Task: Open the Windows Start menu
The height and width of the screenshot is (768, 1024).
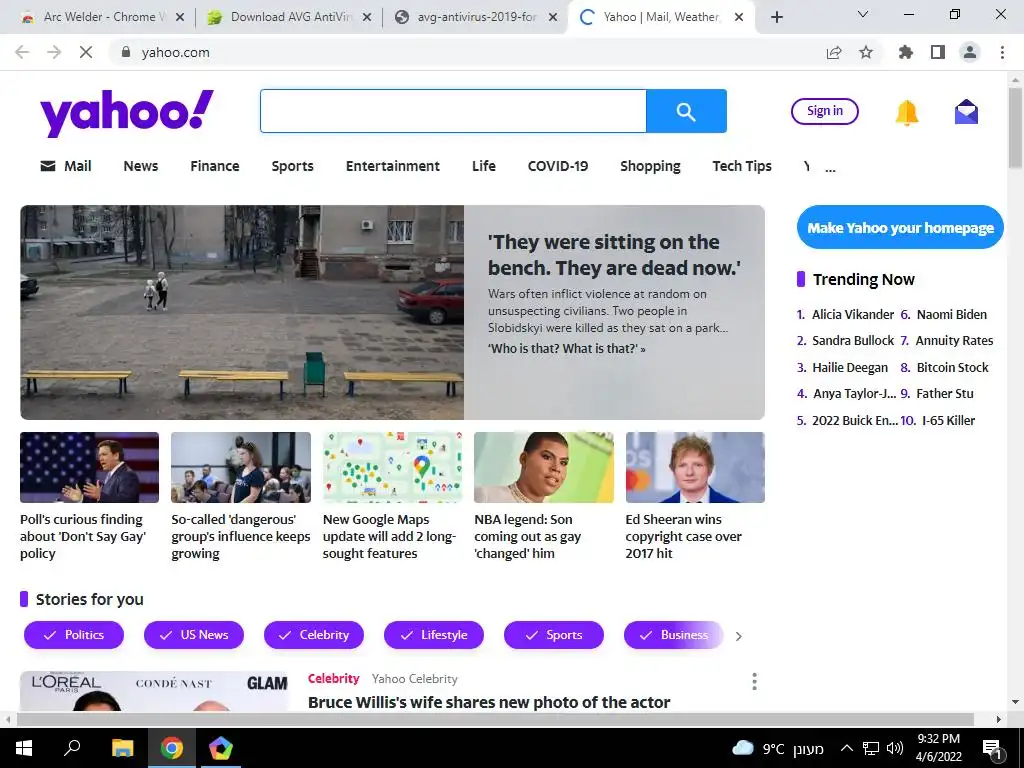Action: point(24,748)
